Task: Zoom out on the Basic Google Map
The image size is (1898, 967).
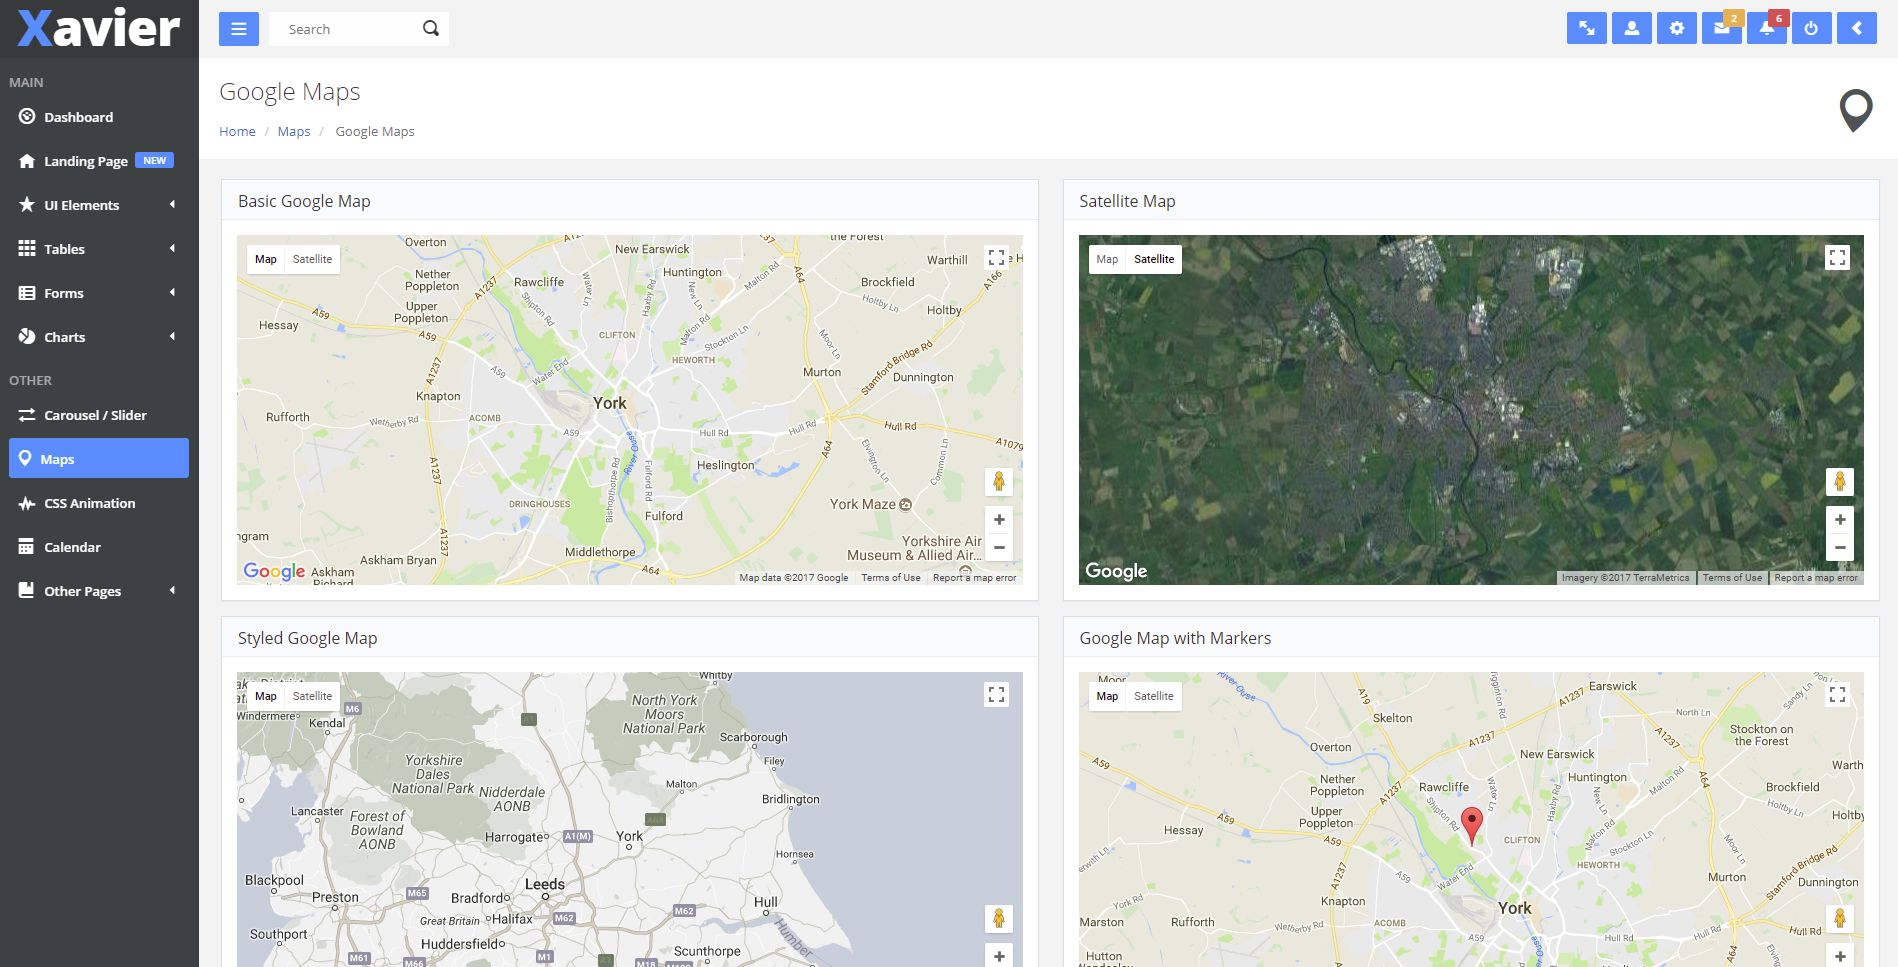Action: click(998, 547)
